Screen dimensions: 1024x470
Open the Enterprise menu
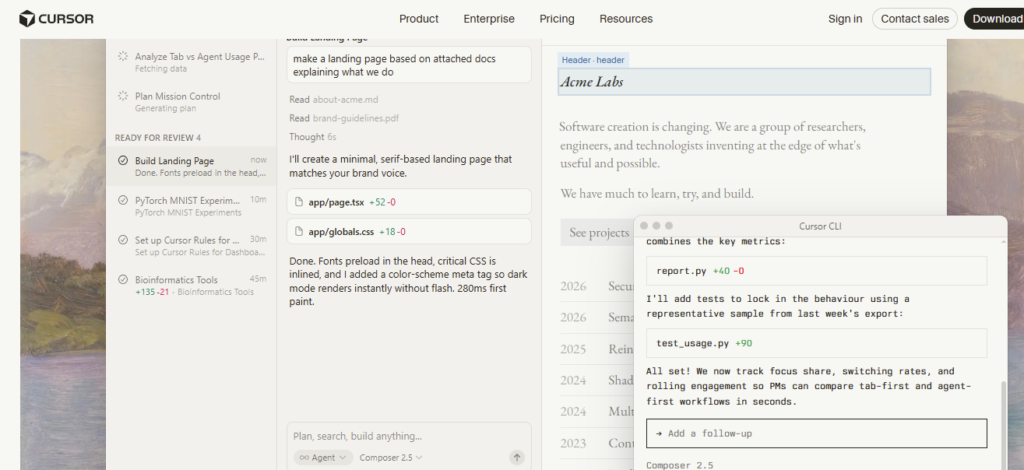coord(489,19)
